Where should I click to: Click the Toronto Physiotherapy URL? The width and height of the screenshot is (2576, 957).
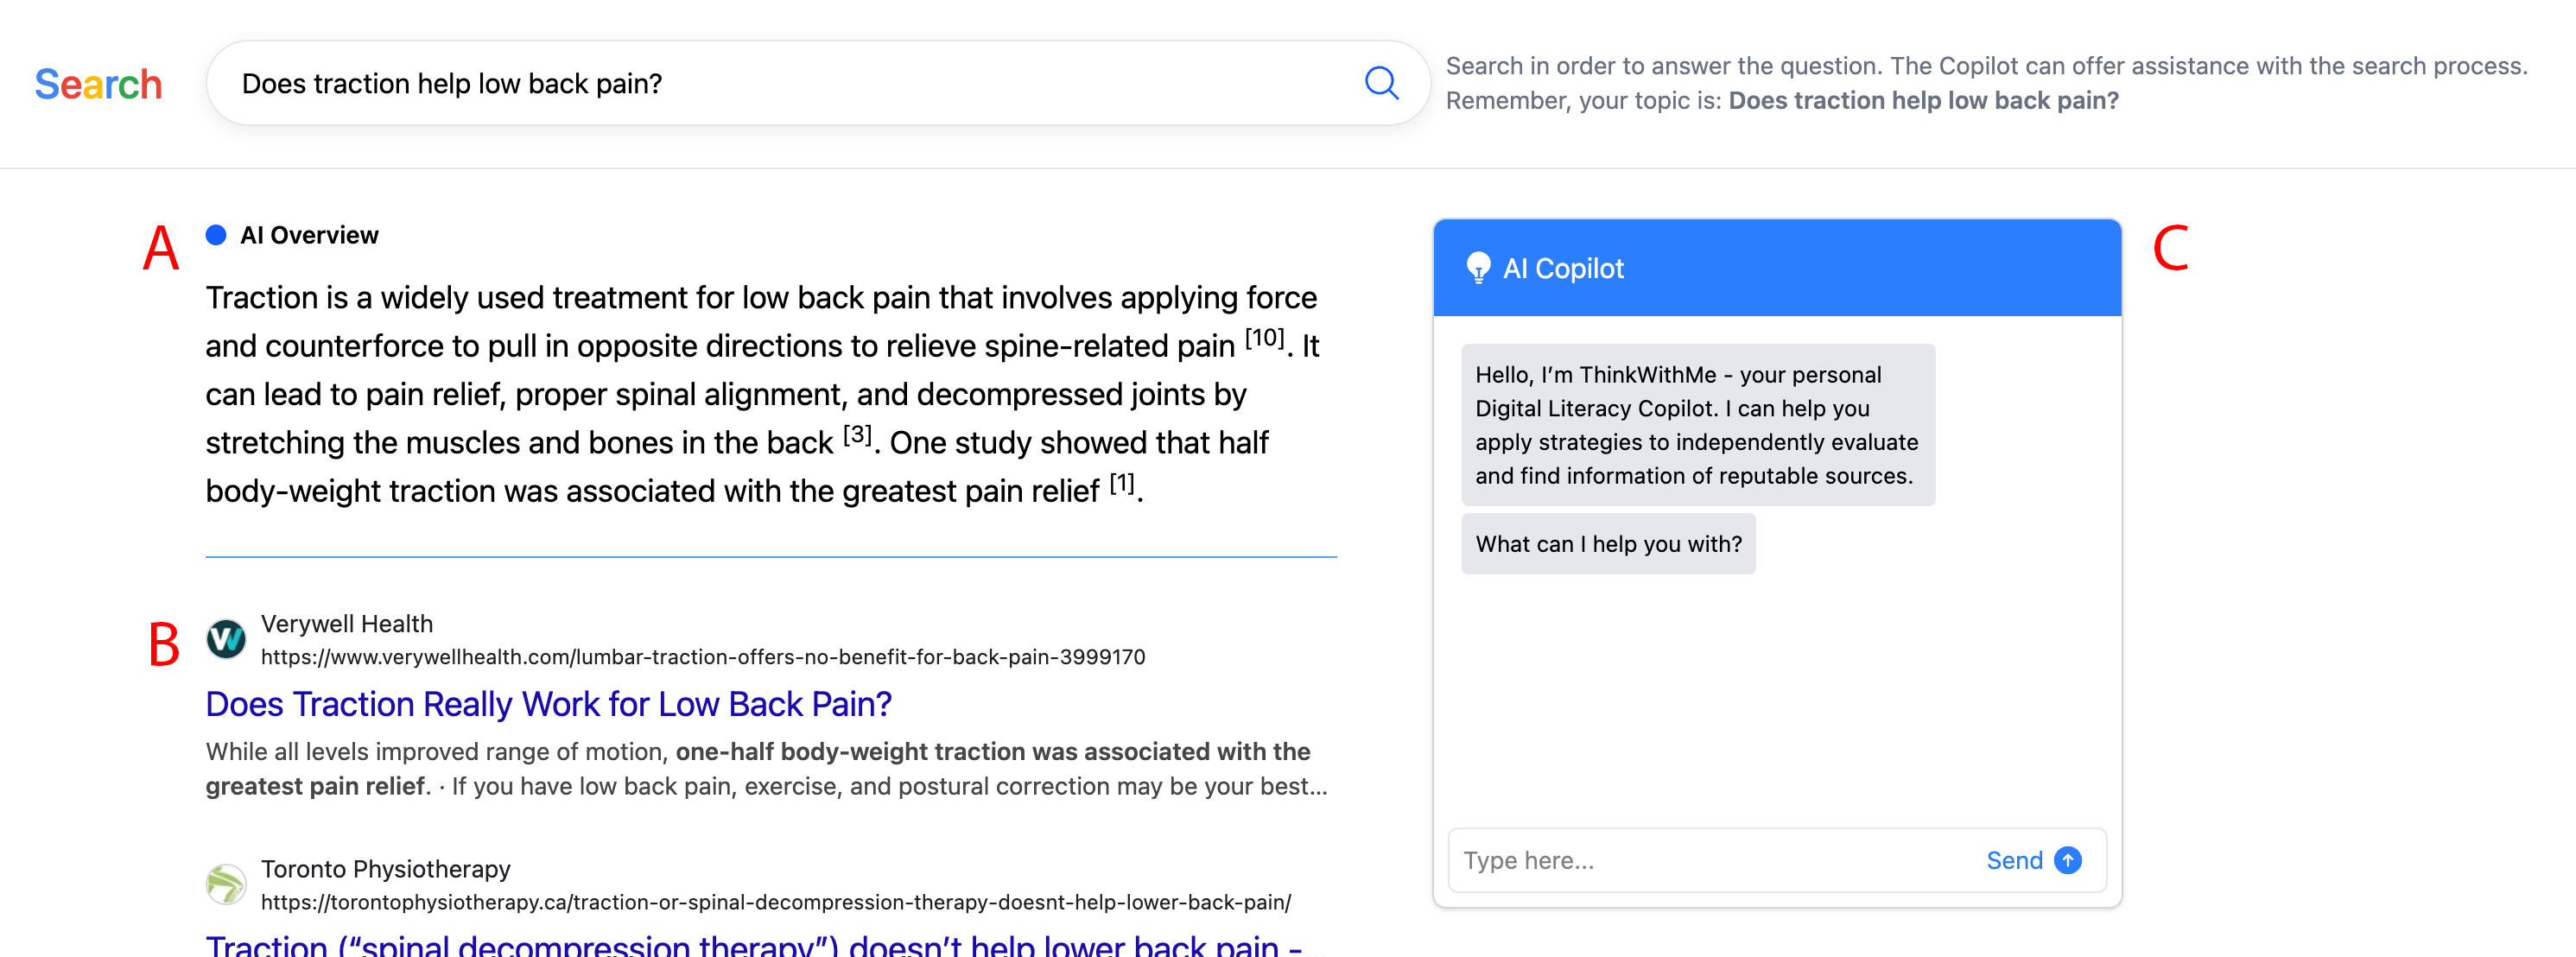[775, 902]
